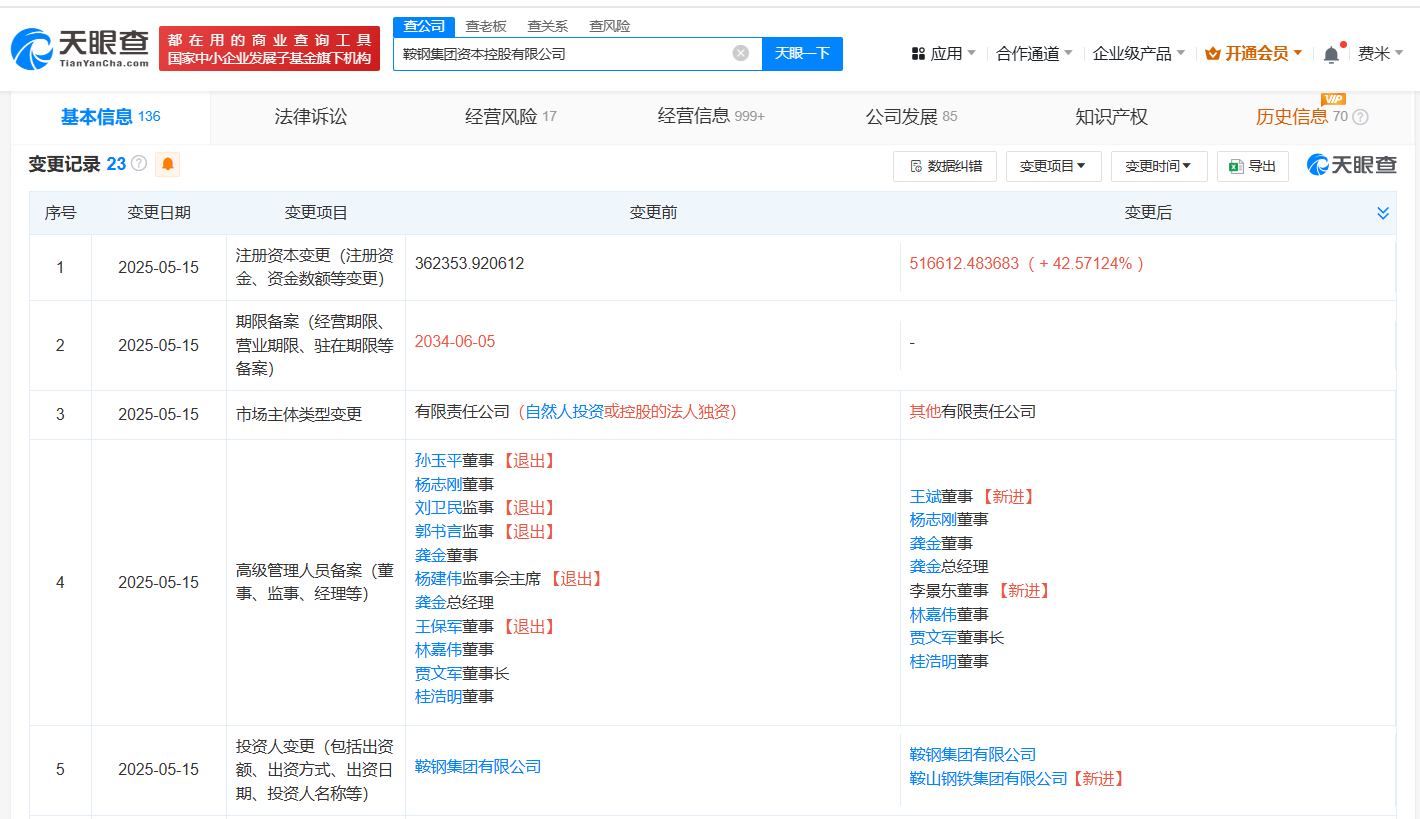
Task: Open the 法律诉讼 tab
Action: [x=311, y=117]
